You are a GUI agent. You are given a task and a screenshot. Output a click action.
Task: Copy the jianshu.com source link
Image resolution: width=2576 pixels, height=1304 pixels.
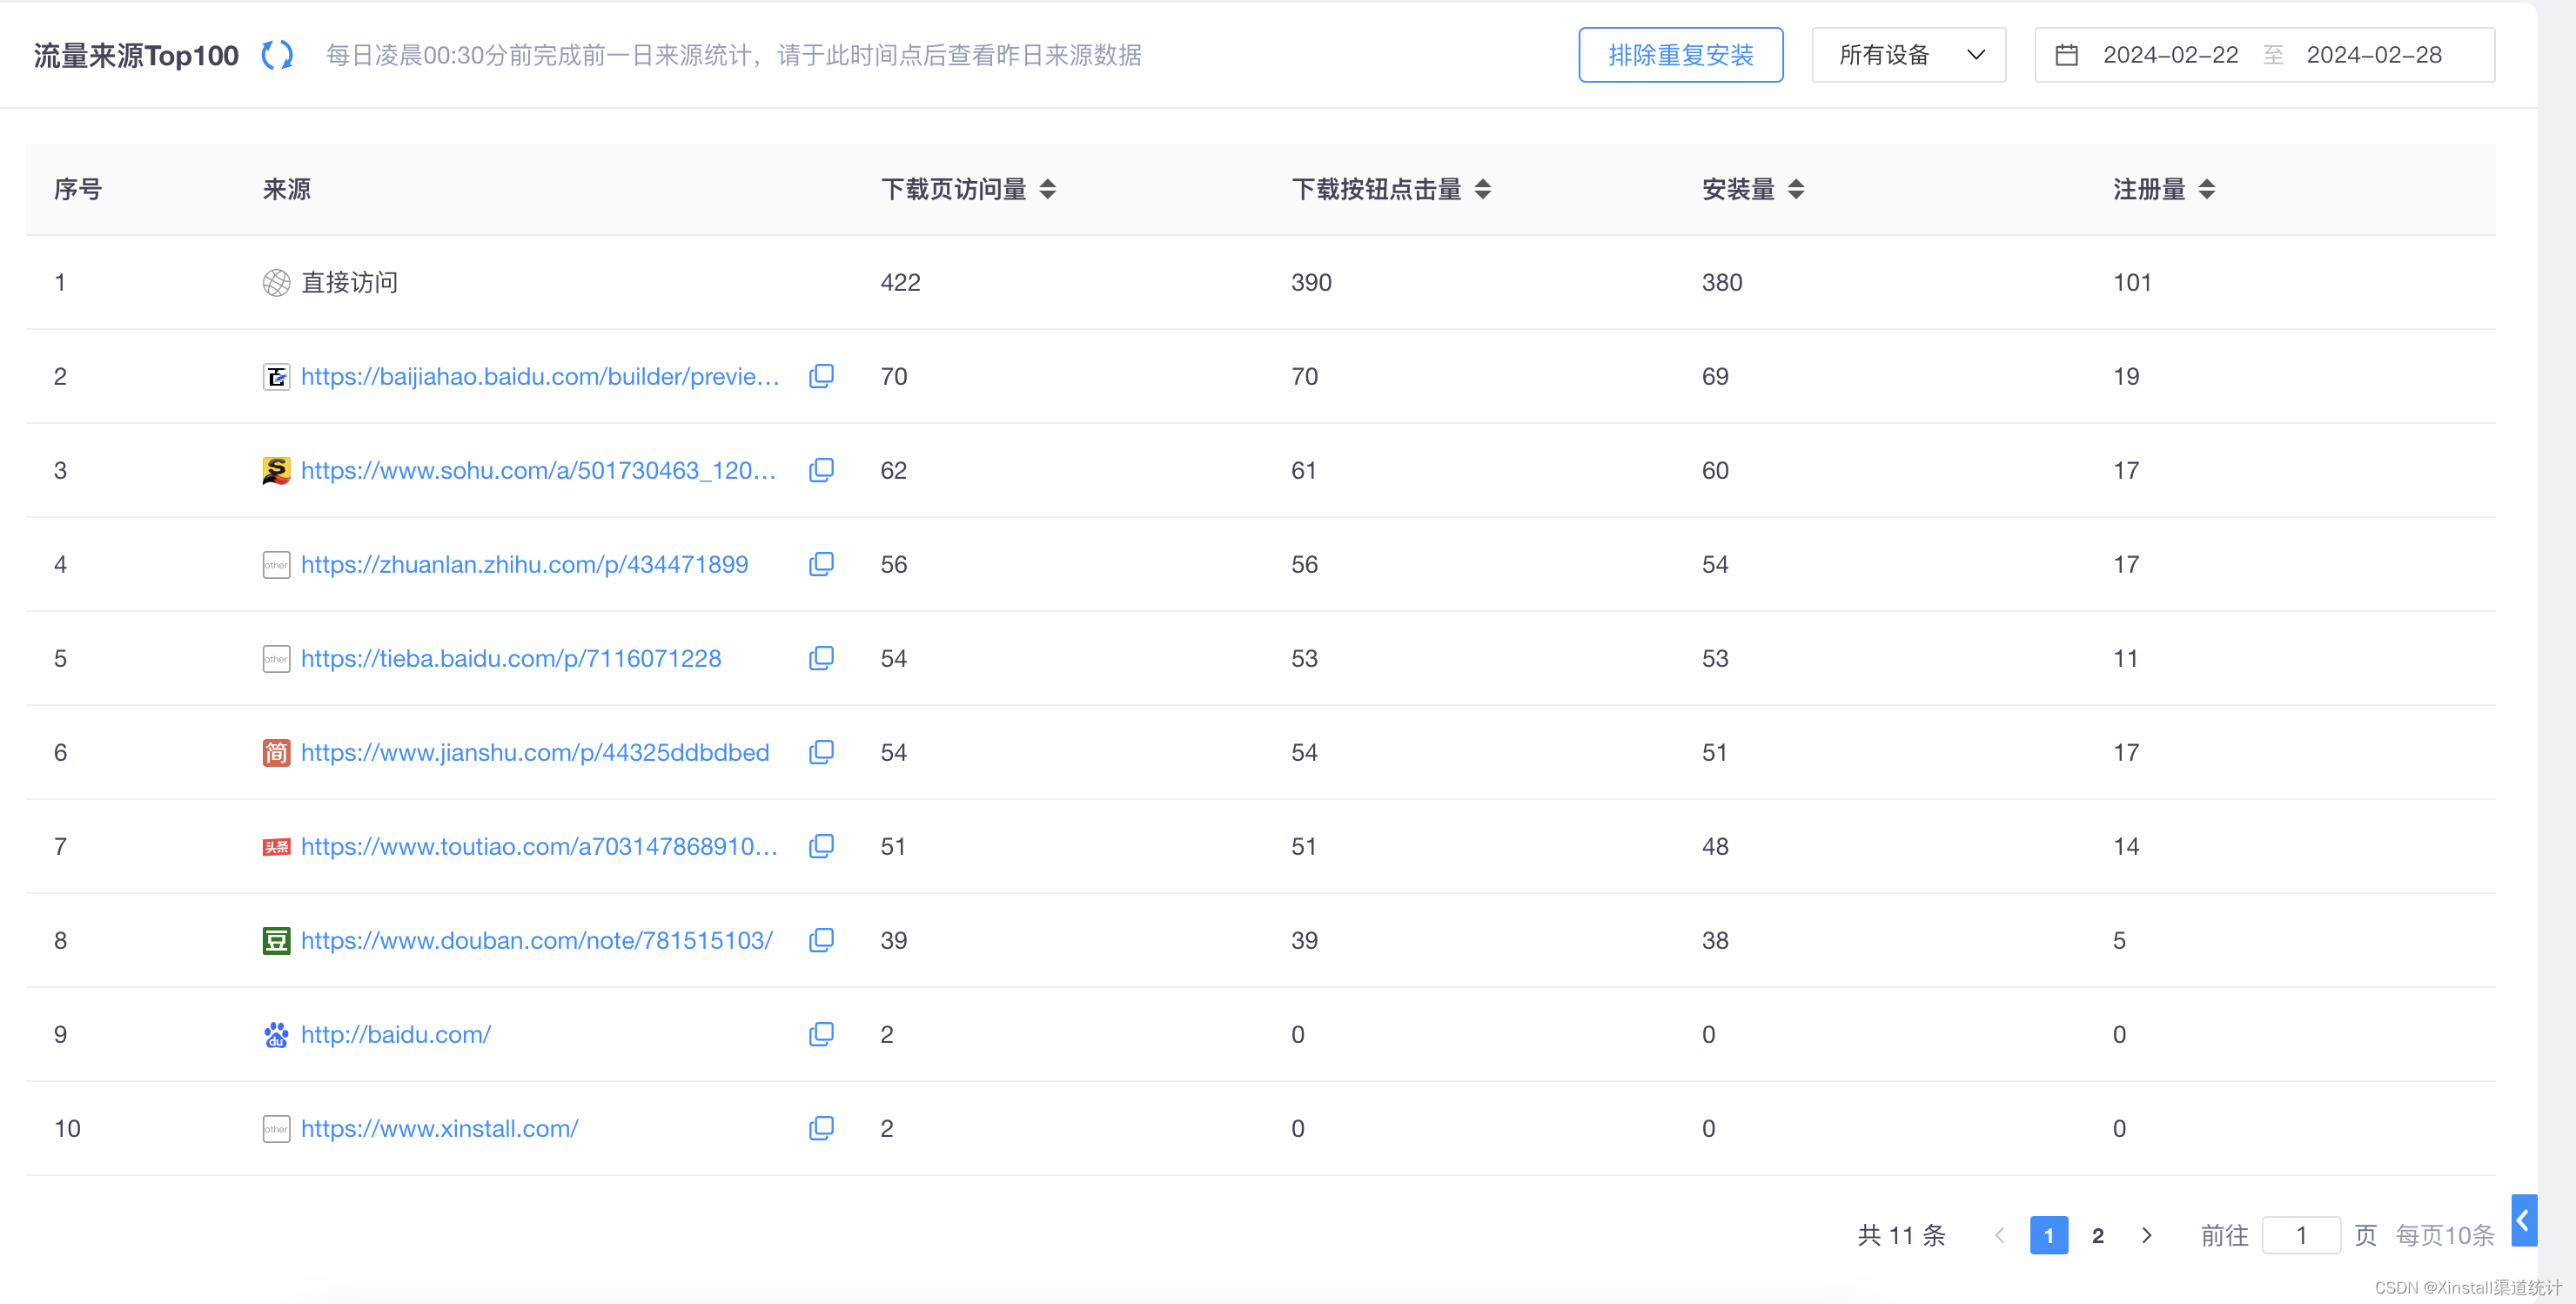821,752
